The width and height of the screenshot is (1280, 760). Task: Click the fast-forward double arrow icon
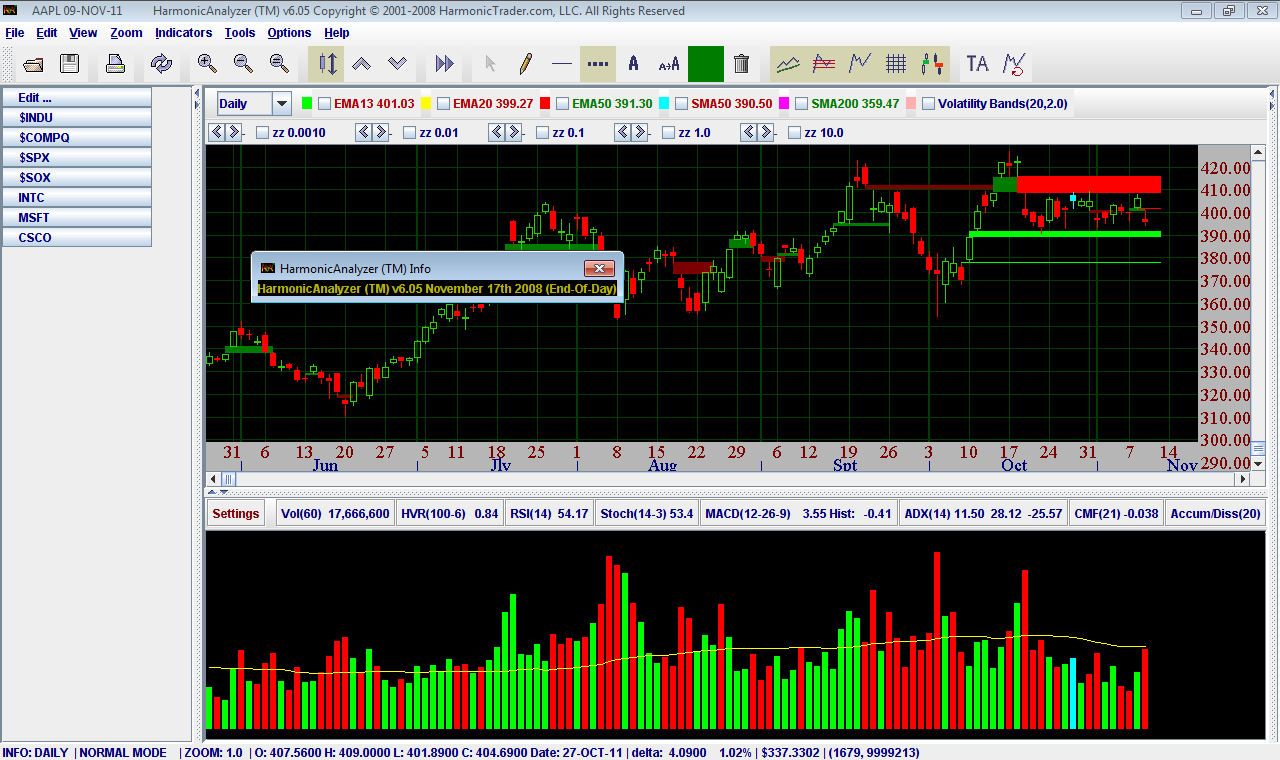pyautogui.click(x=445, y=64)
